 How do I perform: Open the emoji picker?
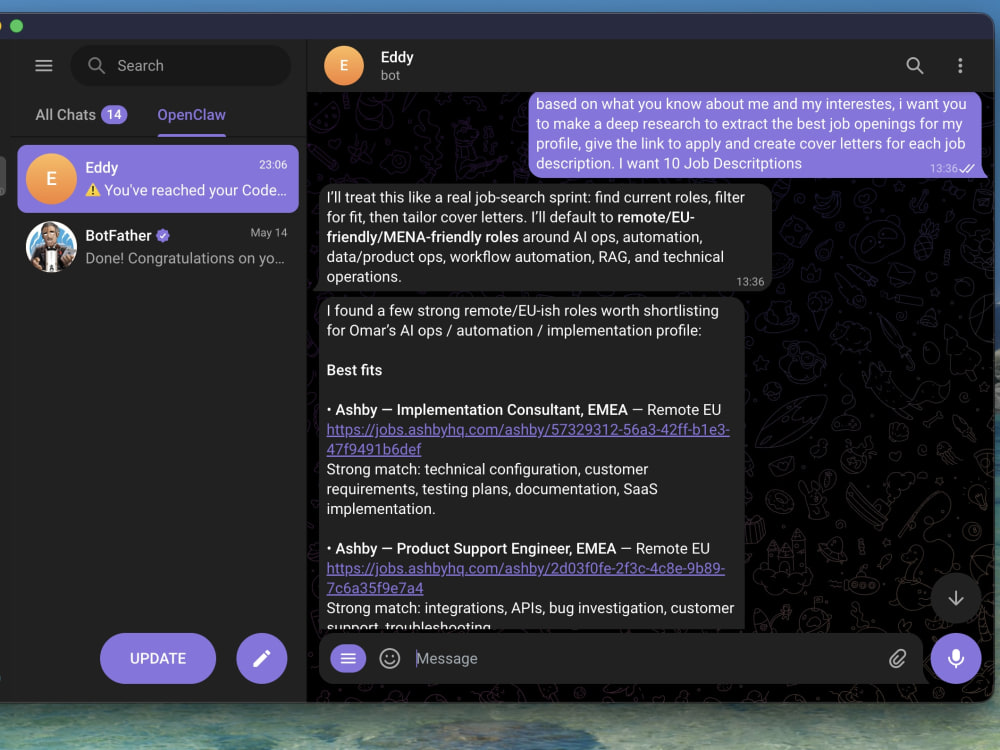coord(390,658)
